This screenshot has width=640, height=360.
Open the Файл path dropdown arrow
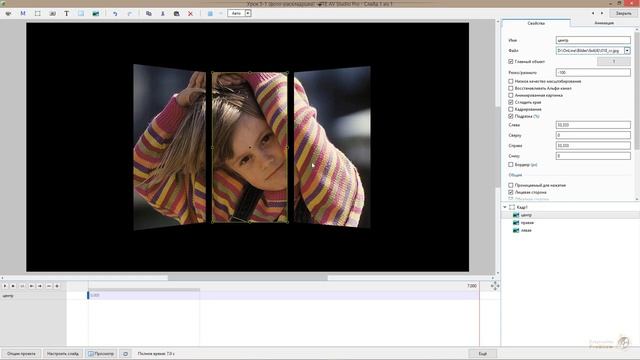pyautogui.click(x=627, y=51)
